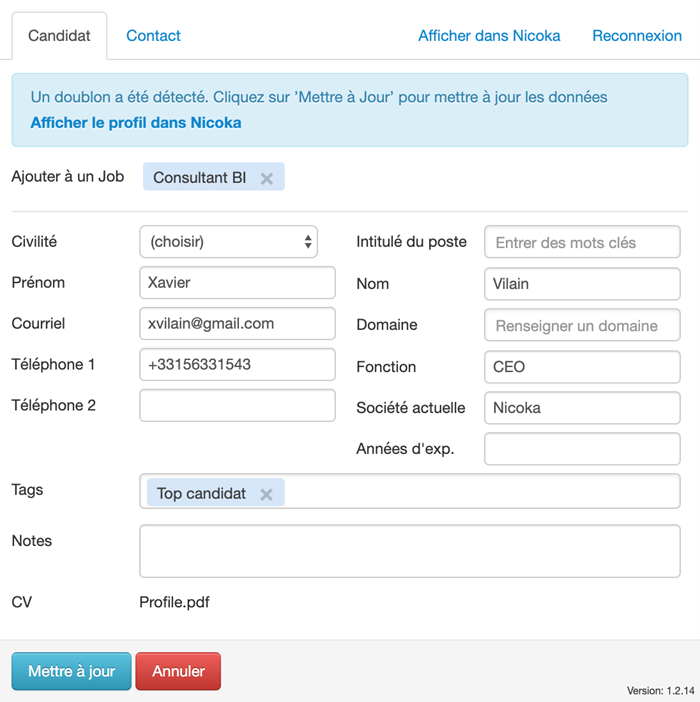Image resolution: width=700 pixels, height=702 pixels.
Task: Remove the Top candidat tag
Action: coord(266,494)
